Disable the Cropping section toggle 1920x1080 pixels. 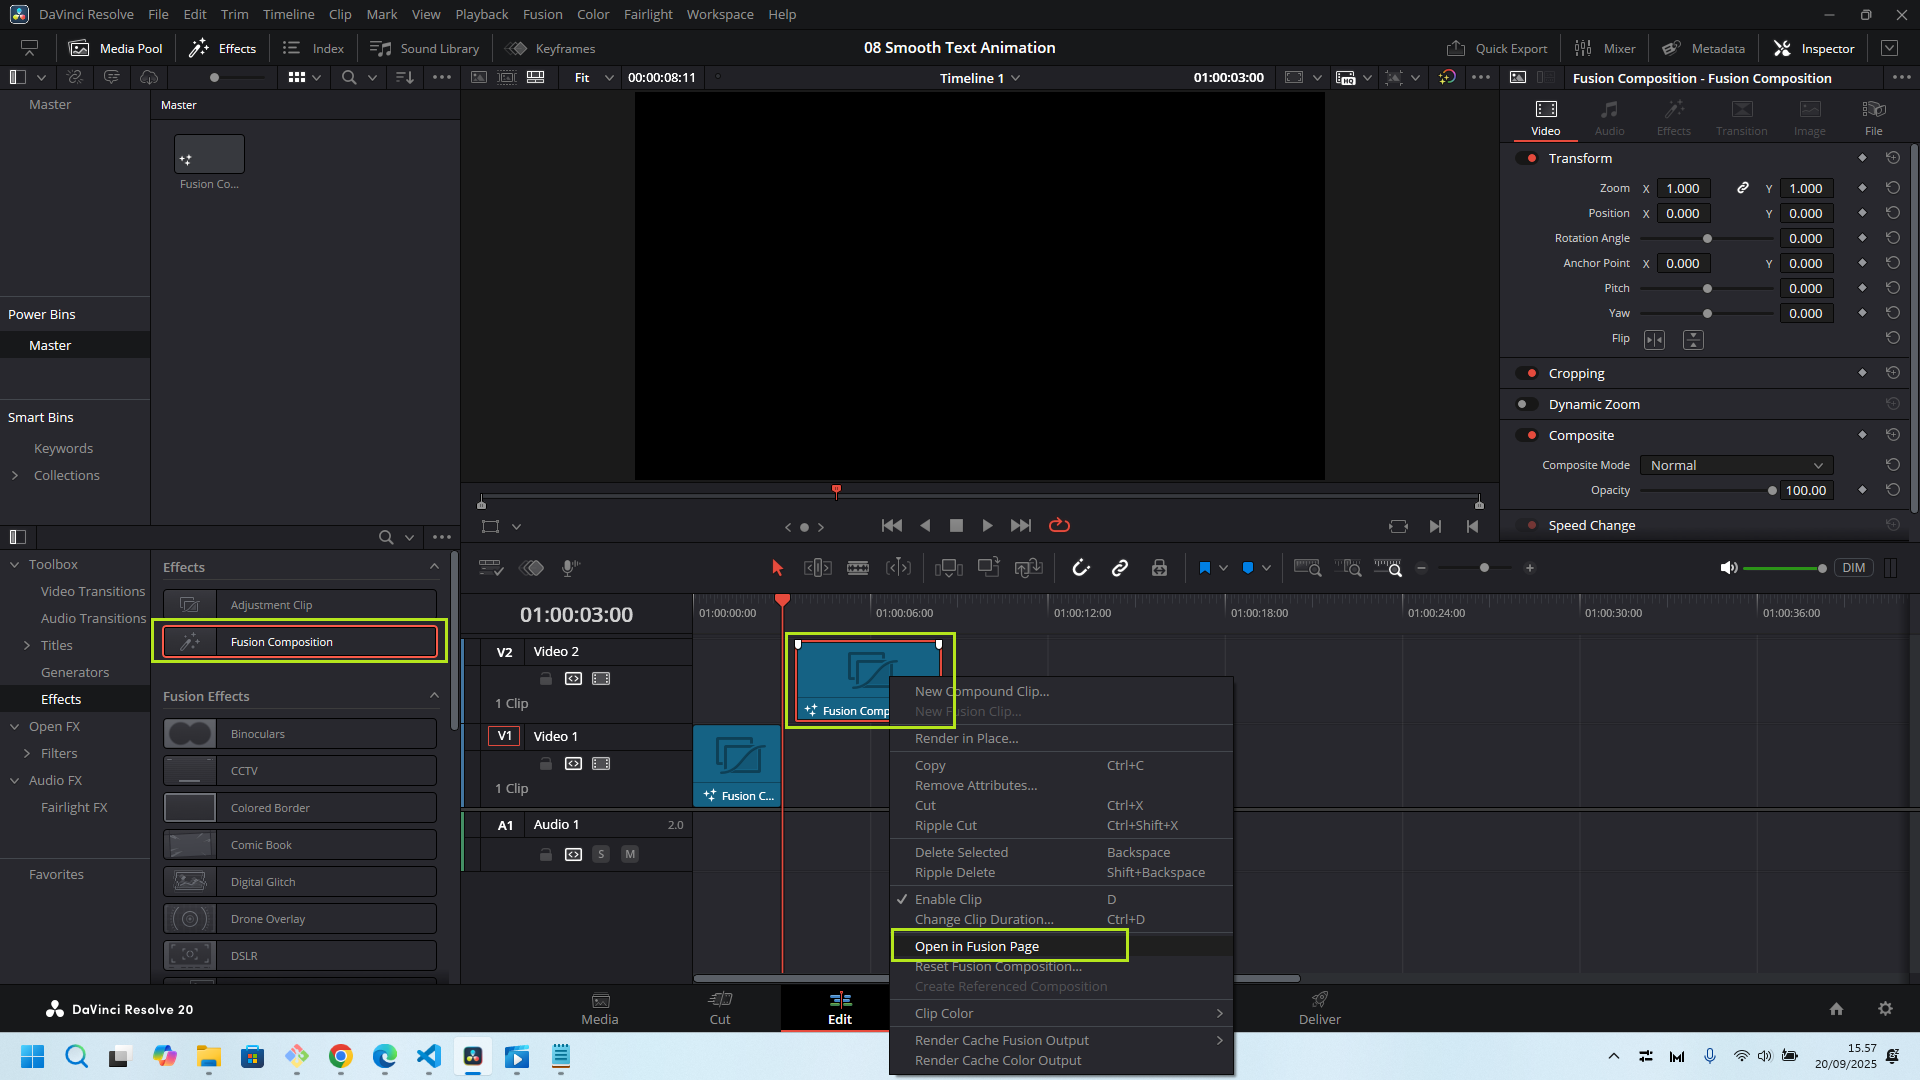pyautogui.click(x=1526, y=374)
